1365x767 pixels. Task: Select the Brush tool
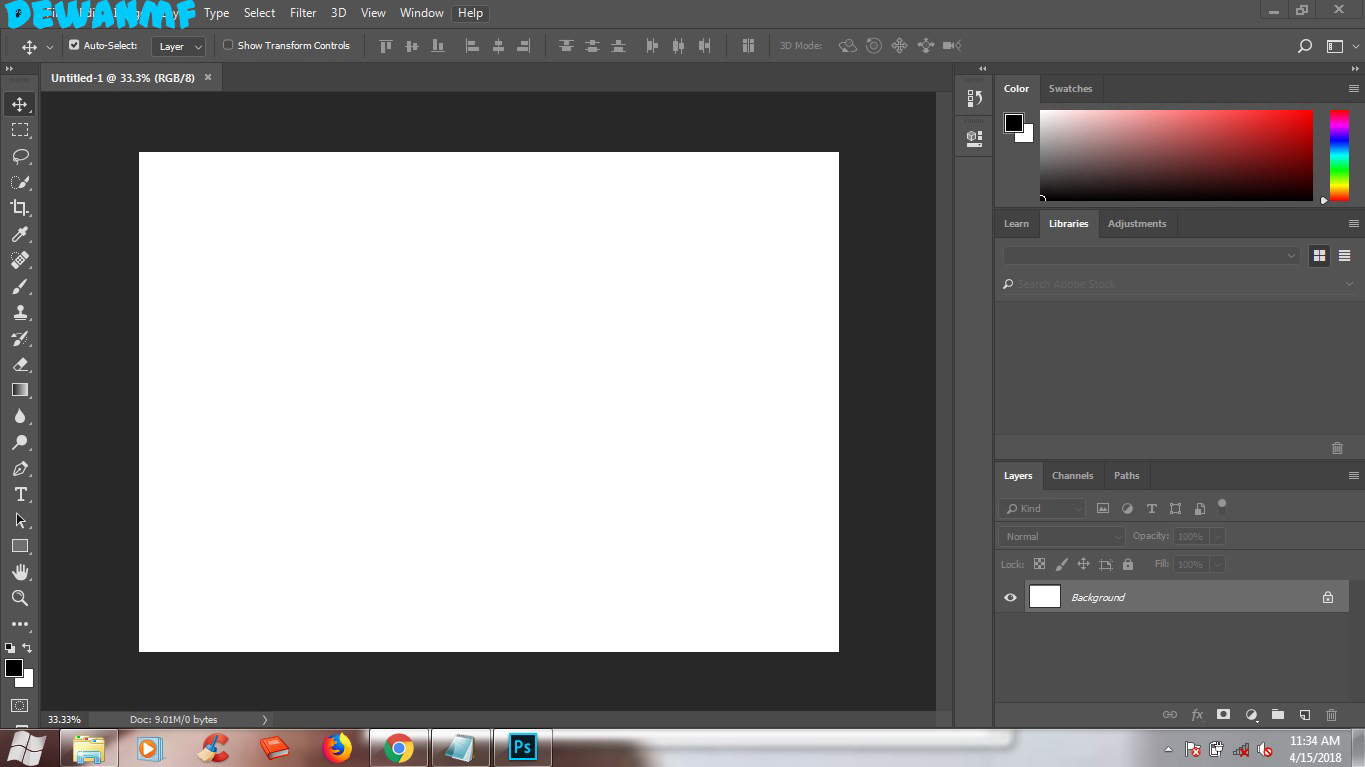[x=20, y=287]
